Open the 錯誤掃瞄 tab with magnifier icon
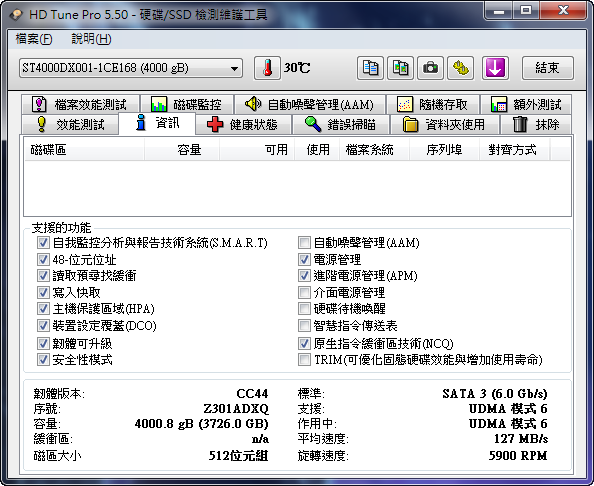This screenshot has width=594, height=486. coord(341,124)
